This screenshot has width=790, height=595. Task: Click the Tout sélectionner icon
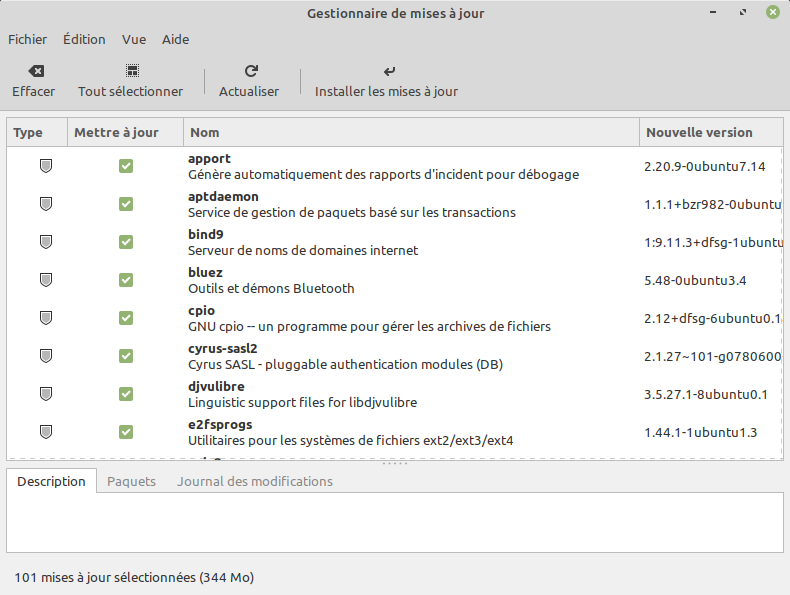click(x=131, y=71)
